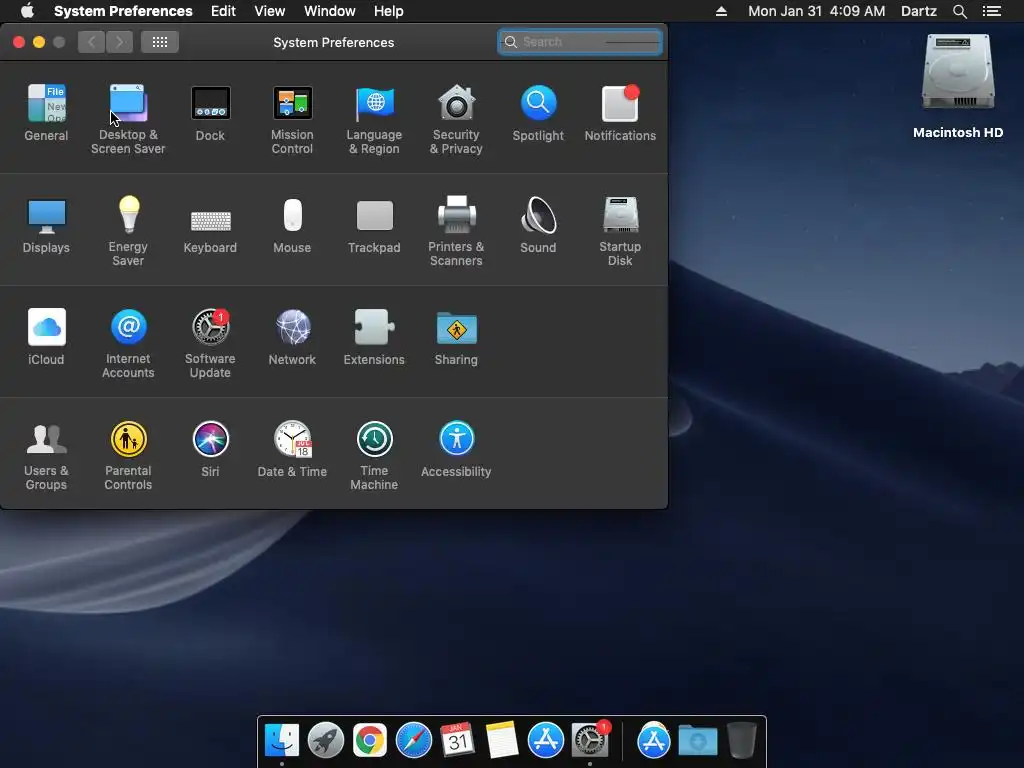This screenshot has height=768, width=1024.
Task: Open Parental Controls preferences
Action: click(x=128, y=455)
